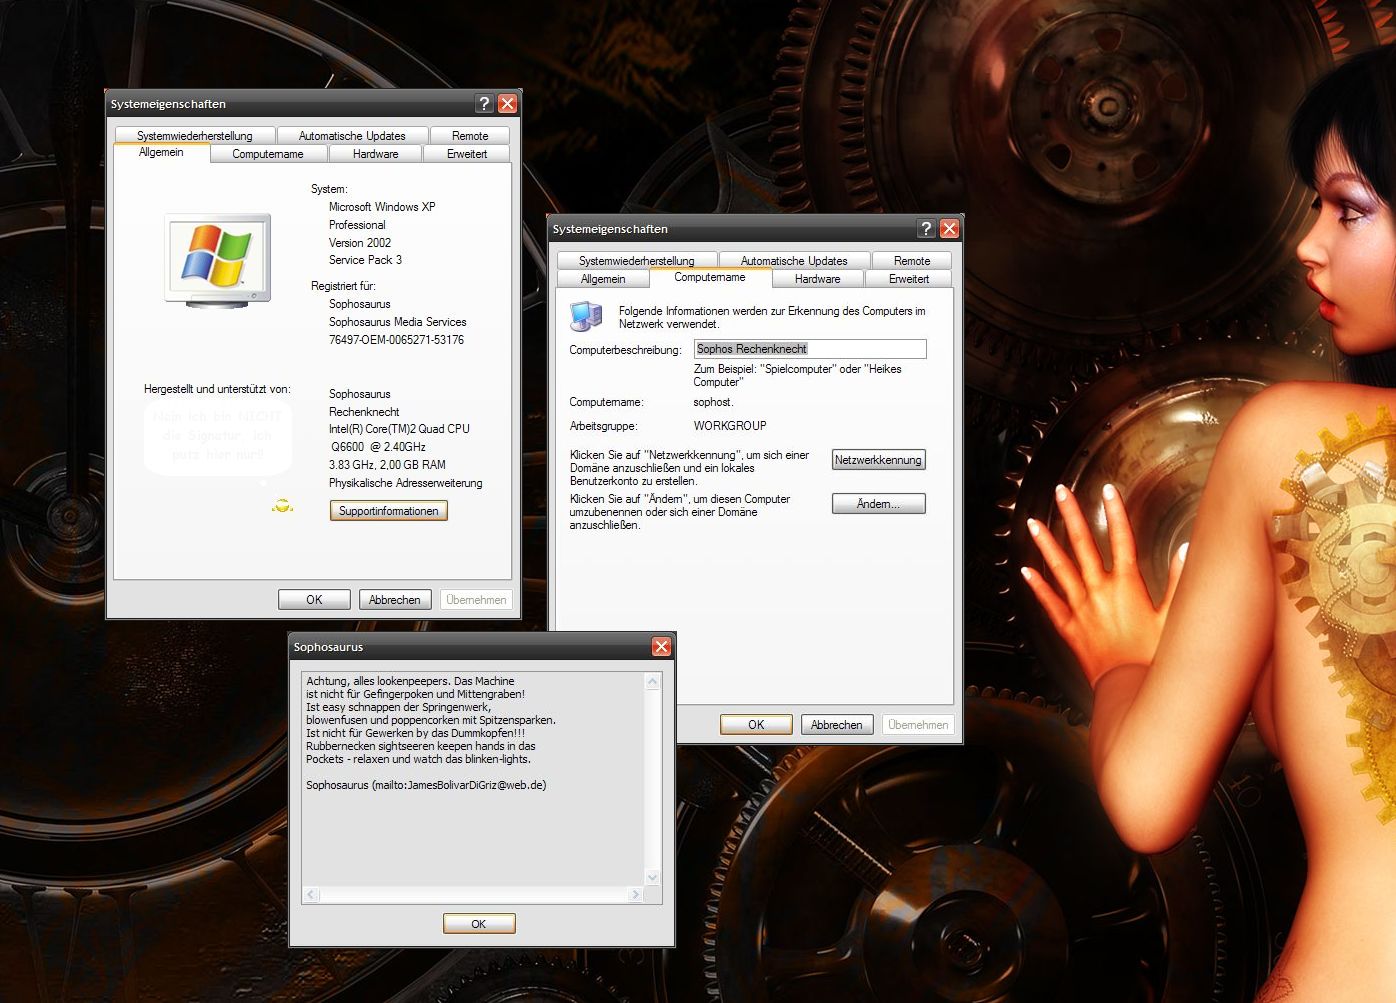Open Systemwiederherstellung tab in right window

(636, 260)
